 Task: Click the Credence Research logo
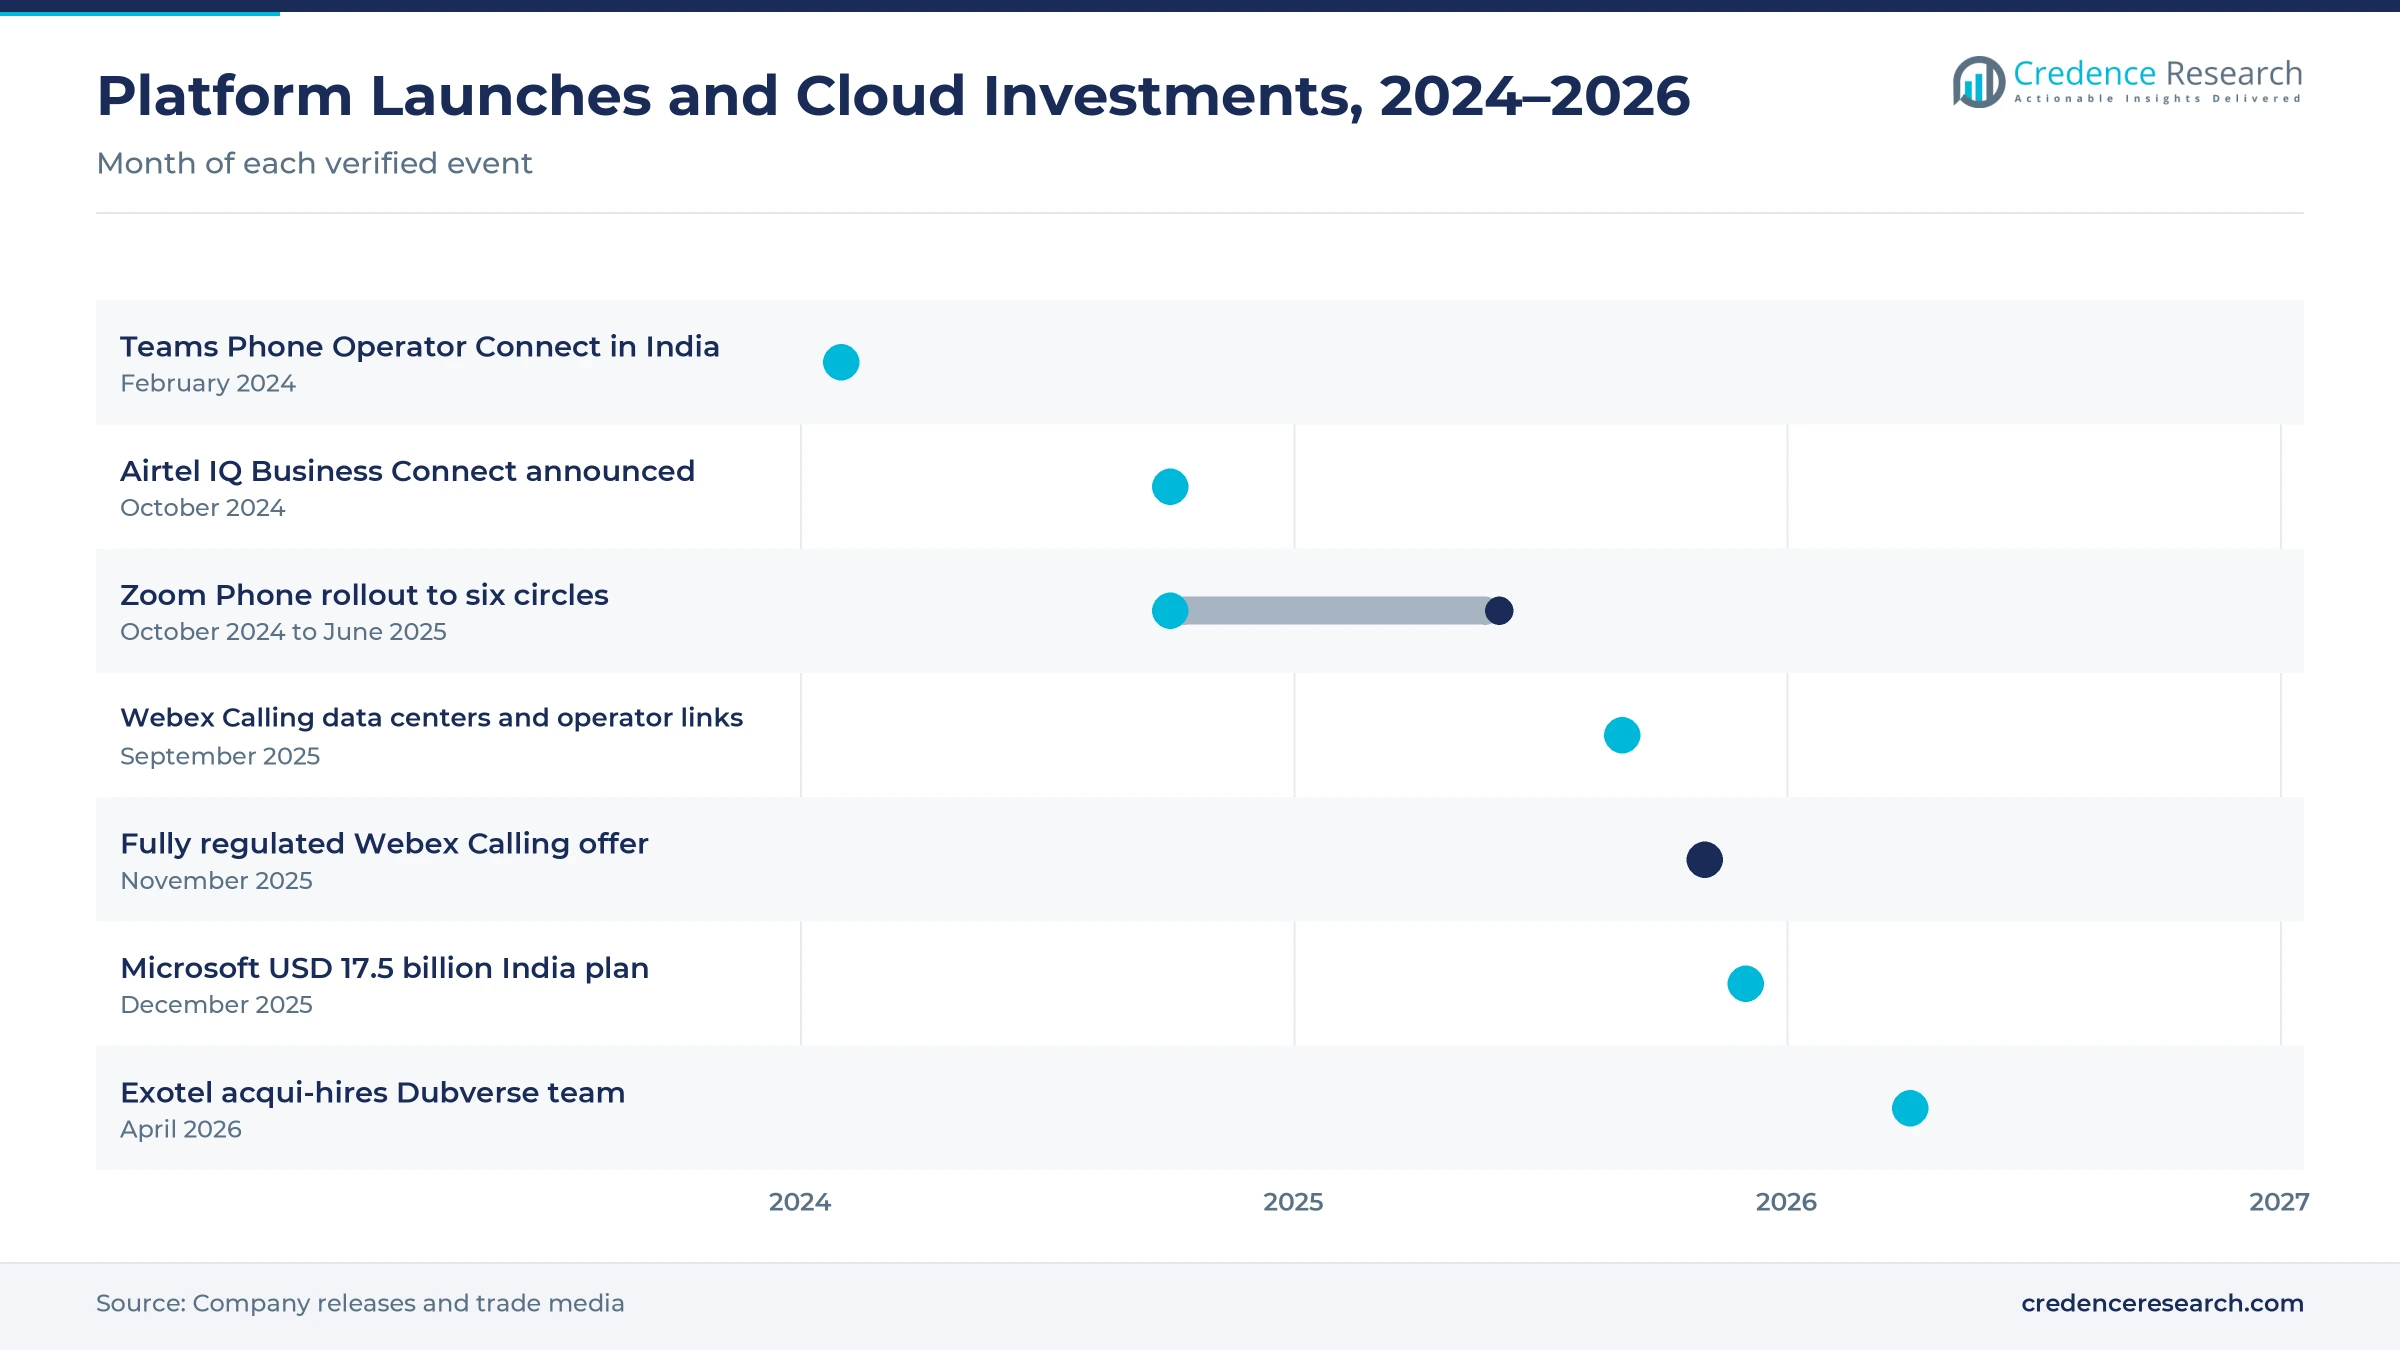2127,81
